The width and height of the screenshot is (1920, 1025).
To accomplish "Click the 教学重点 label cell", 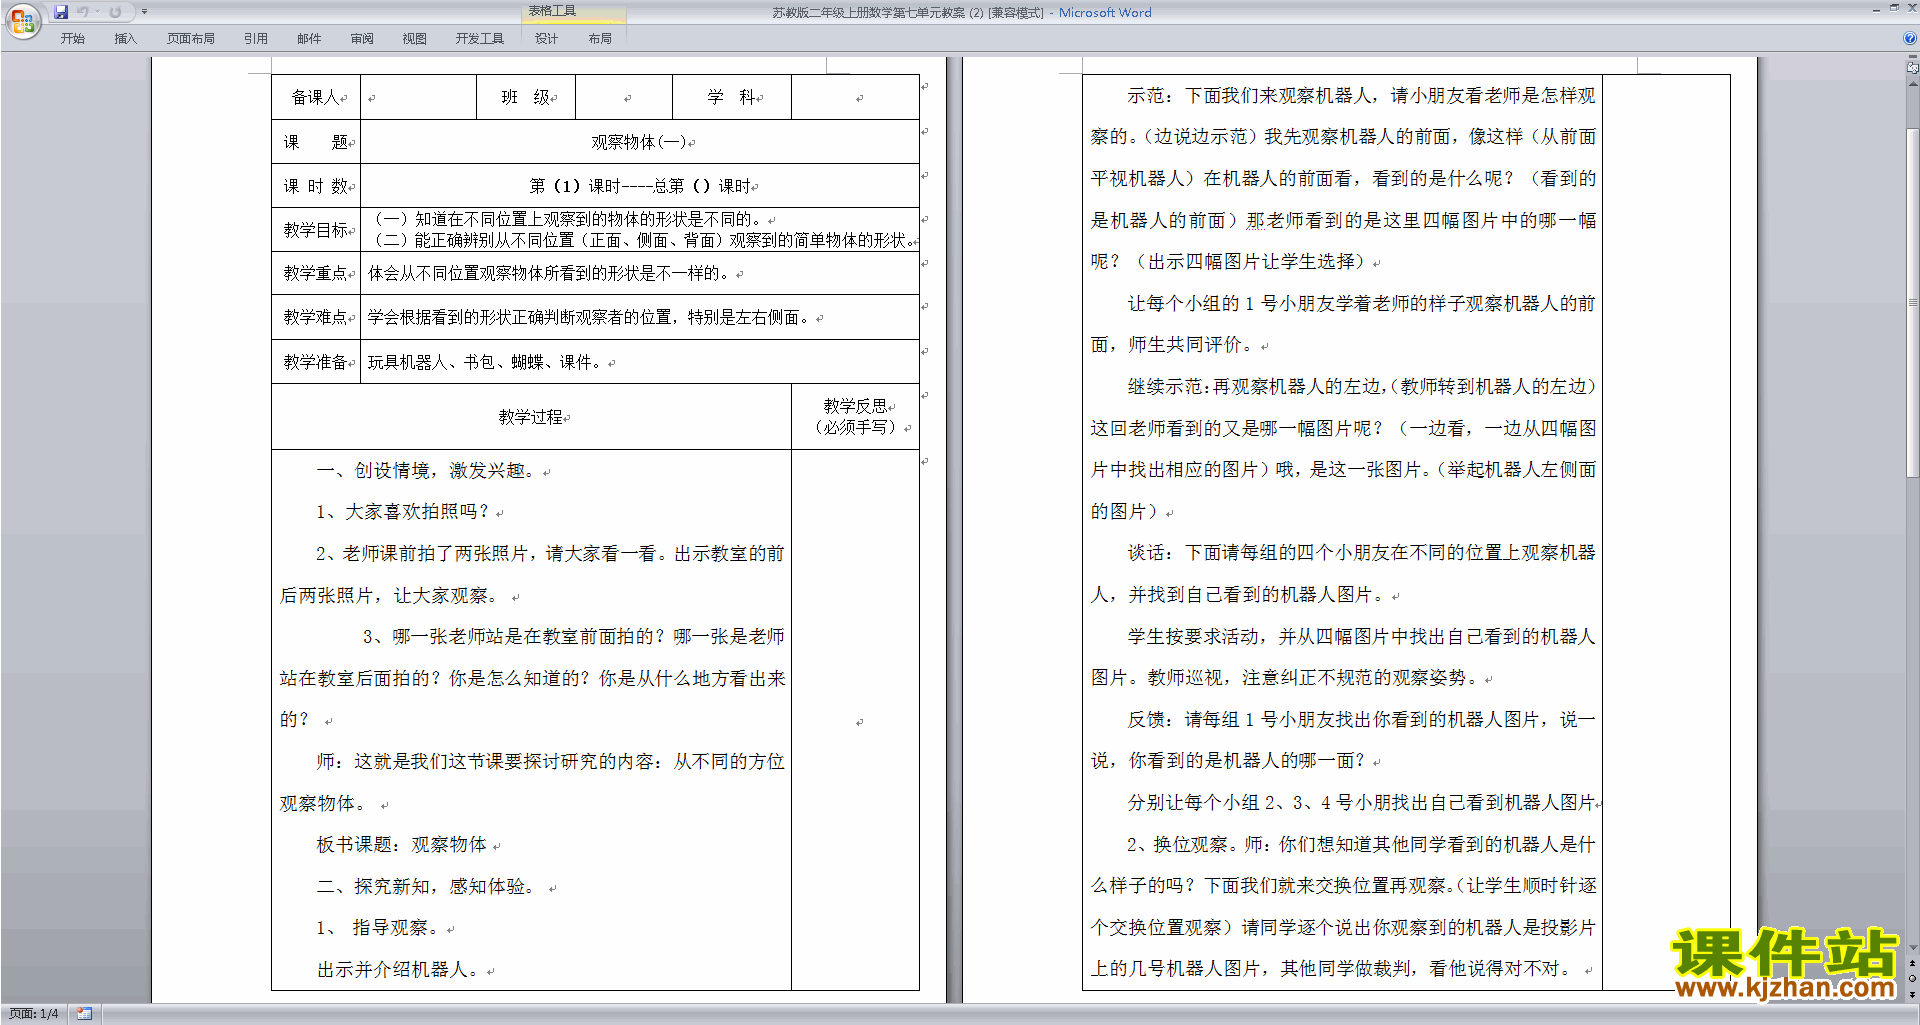I will pos(316,273).
